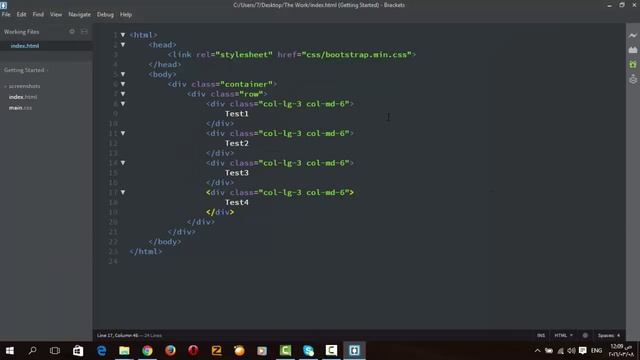The height and width of the screenshot is (360, 640).
Task: Open the Debug menu
Action: [105, 14]
